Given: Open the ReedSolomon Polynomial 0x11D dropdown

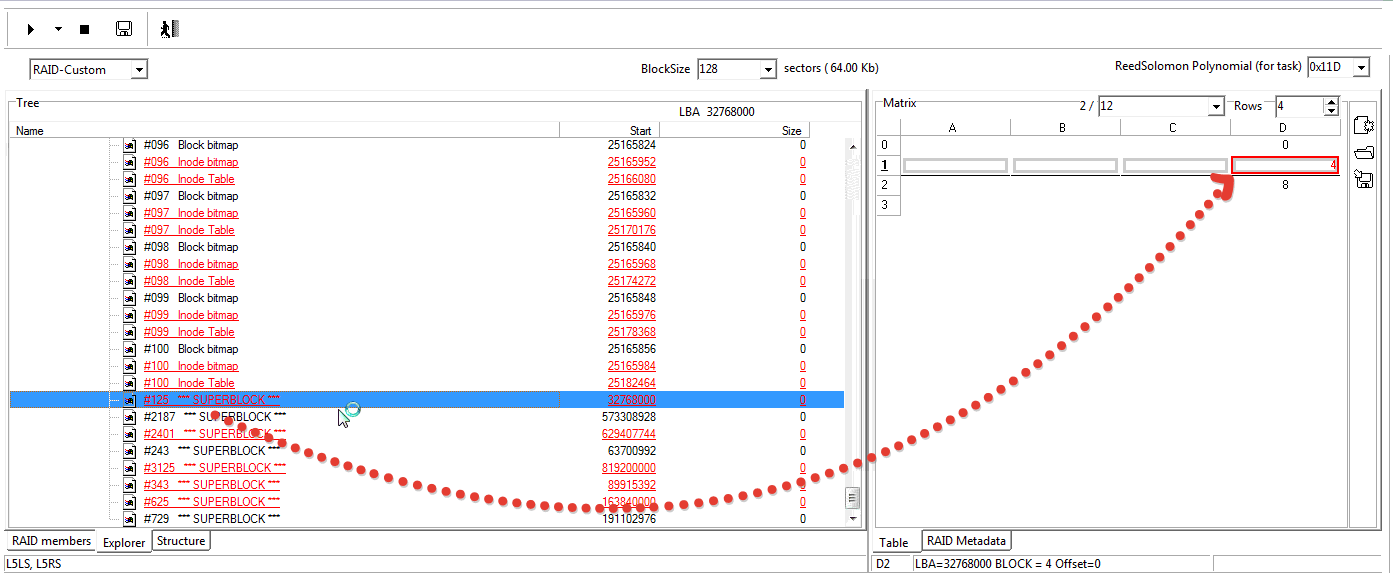Looking at the screenshot, I should click(1361, 67).
